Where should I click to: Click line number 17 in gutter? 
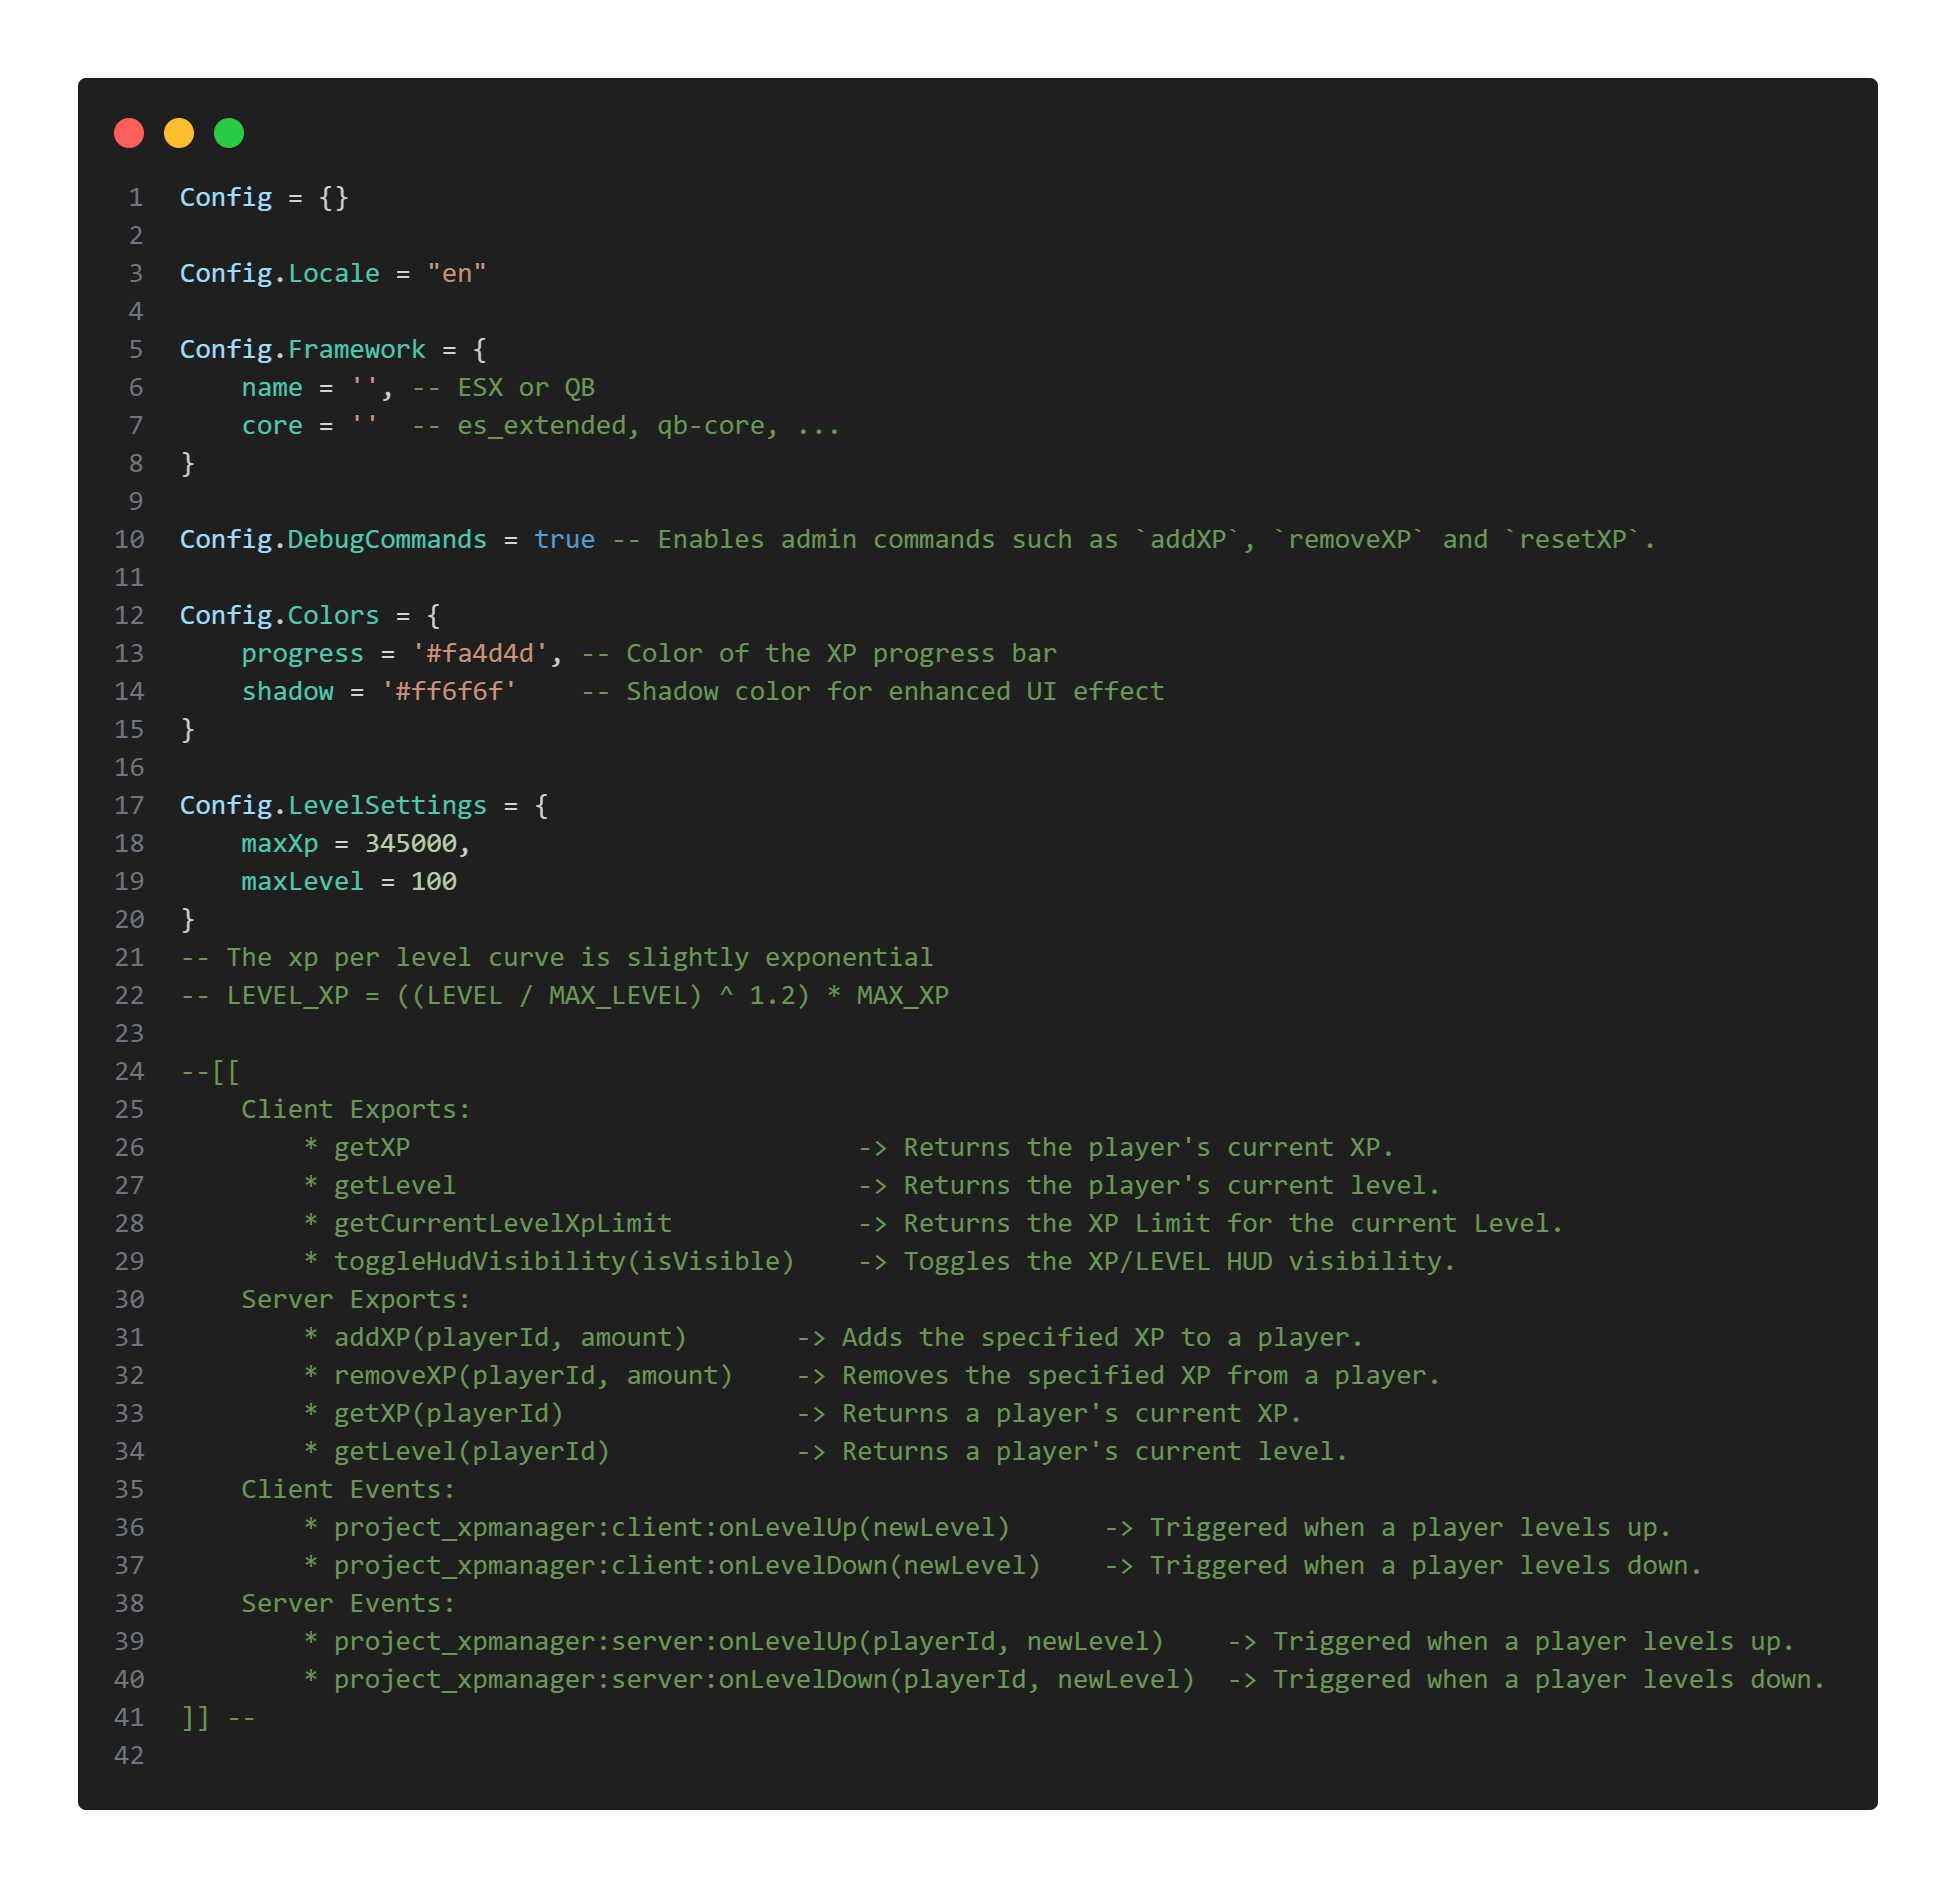point(129,805)
